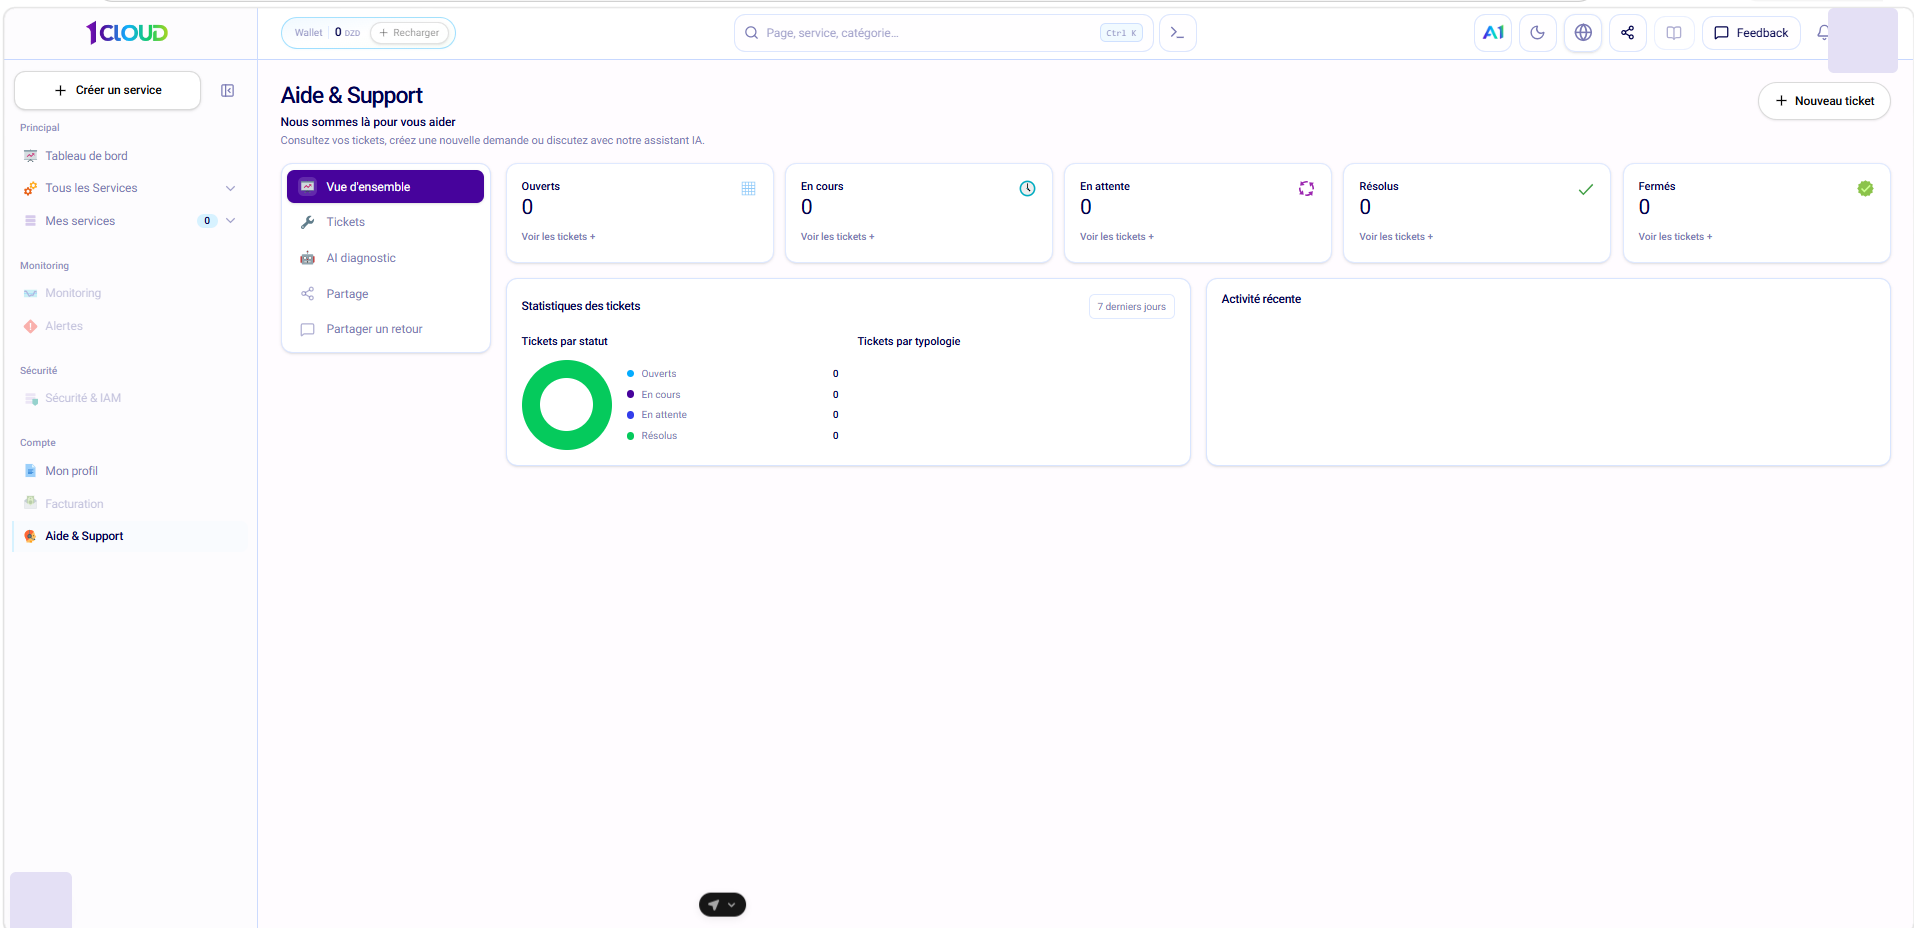Click the grid icon on Ouverts card
The width and height of the screenshot is (1918, 928).
[748, 188]
